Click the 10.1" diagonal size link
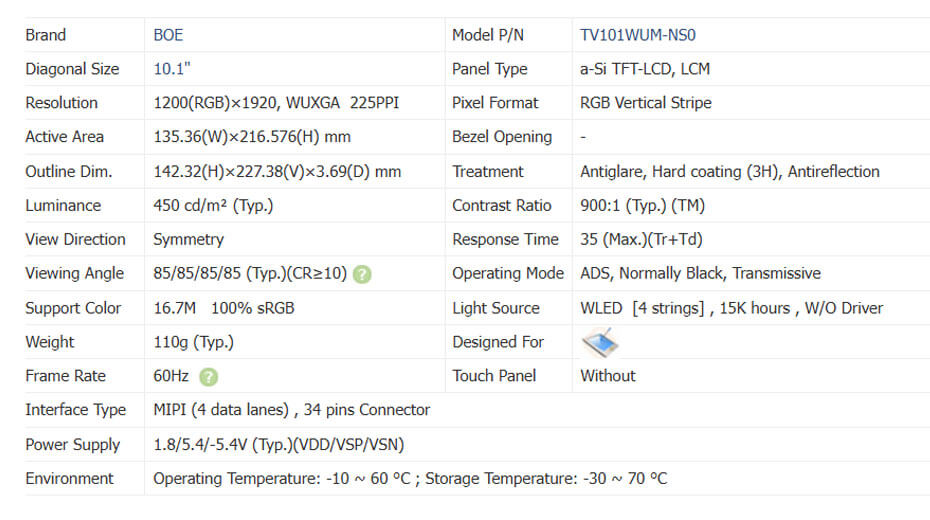The width and height of the screenshot is (930, 520). pos(172,69)
